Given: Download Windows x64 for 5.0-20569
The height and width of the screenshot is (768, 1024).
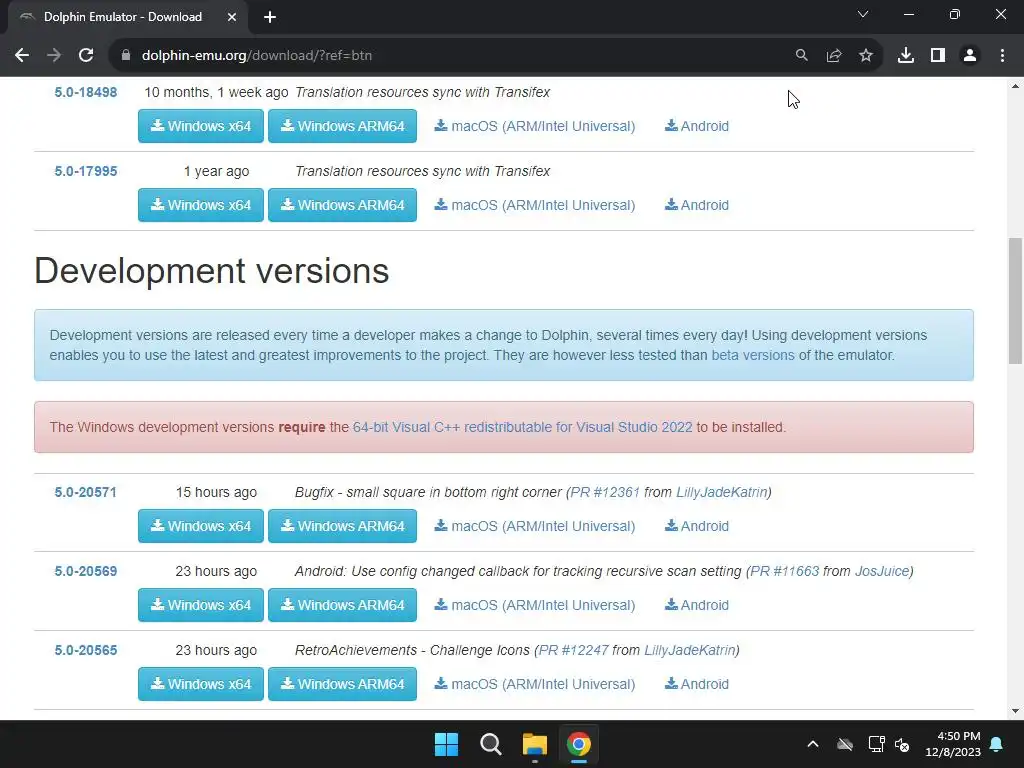Looking at the screenshot, I should [x=201, y=605].
